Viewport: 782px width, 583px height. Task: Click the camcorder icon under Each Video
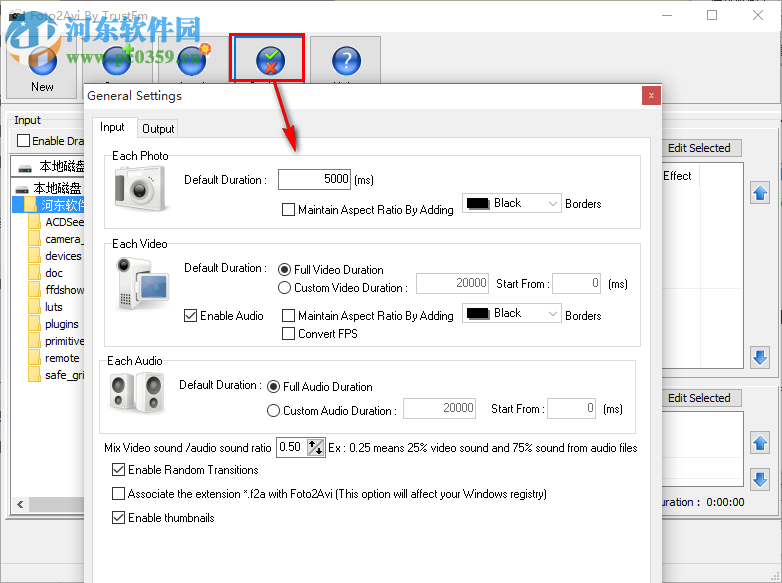143,283
